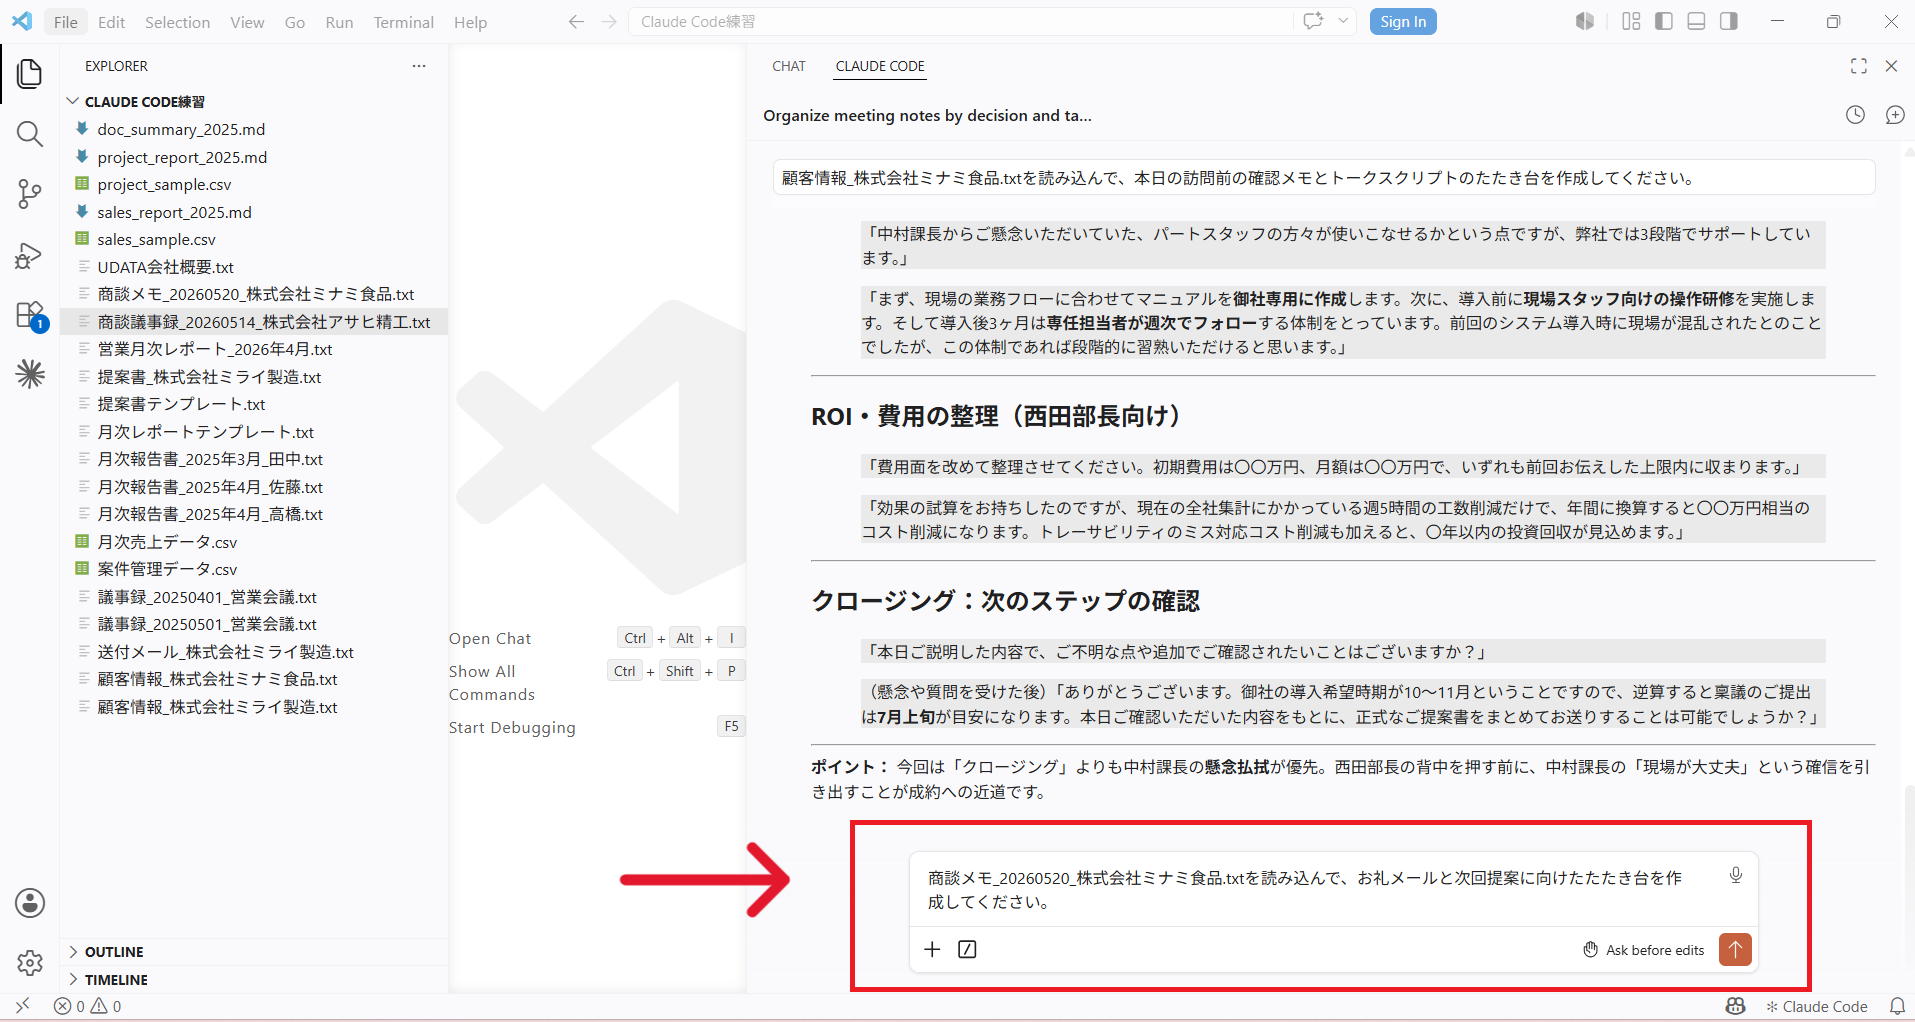Start a new Claude Code conversation
Screen dimensions: 1915x1022
click(1895, 115)
